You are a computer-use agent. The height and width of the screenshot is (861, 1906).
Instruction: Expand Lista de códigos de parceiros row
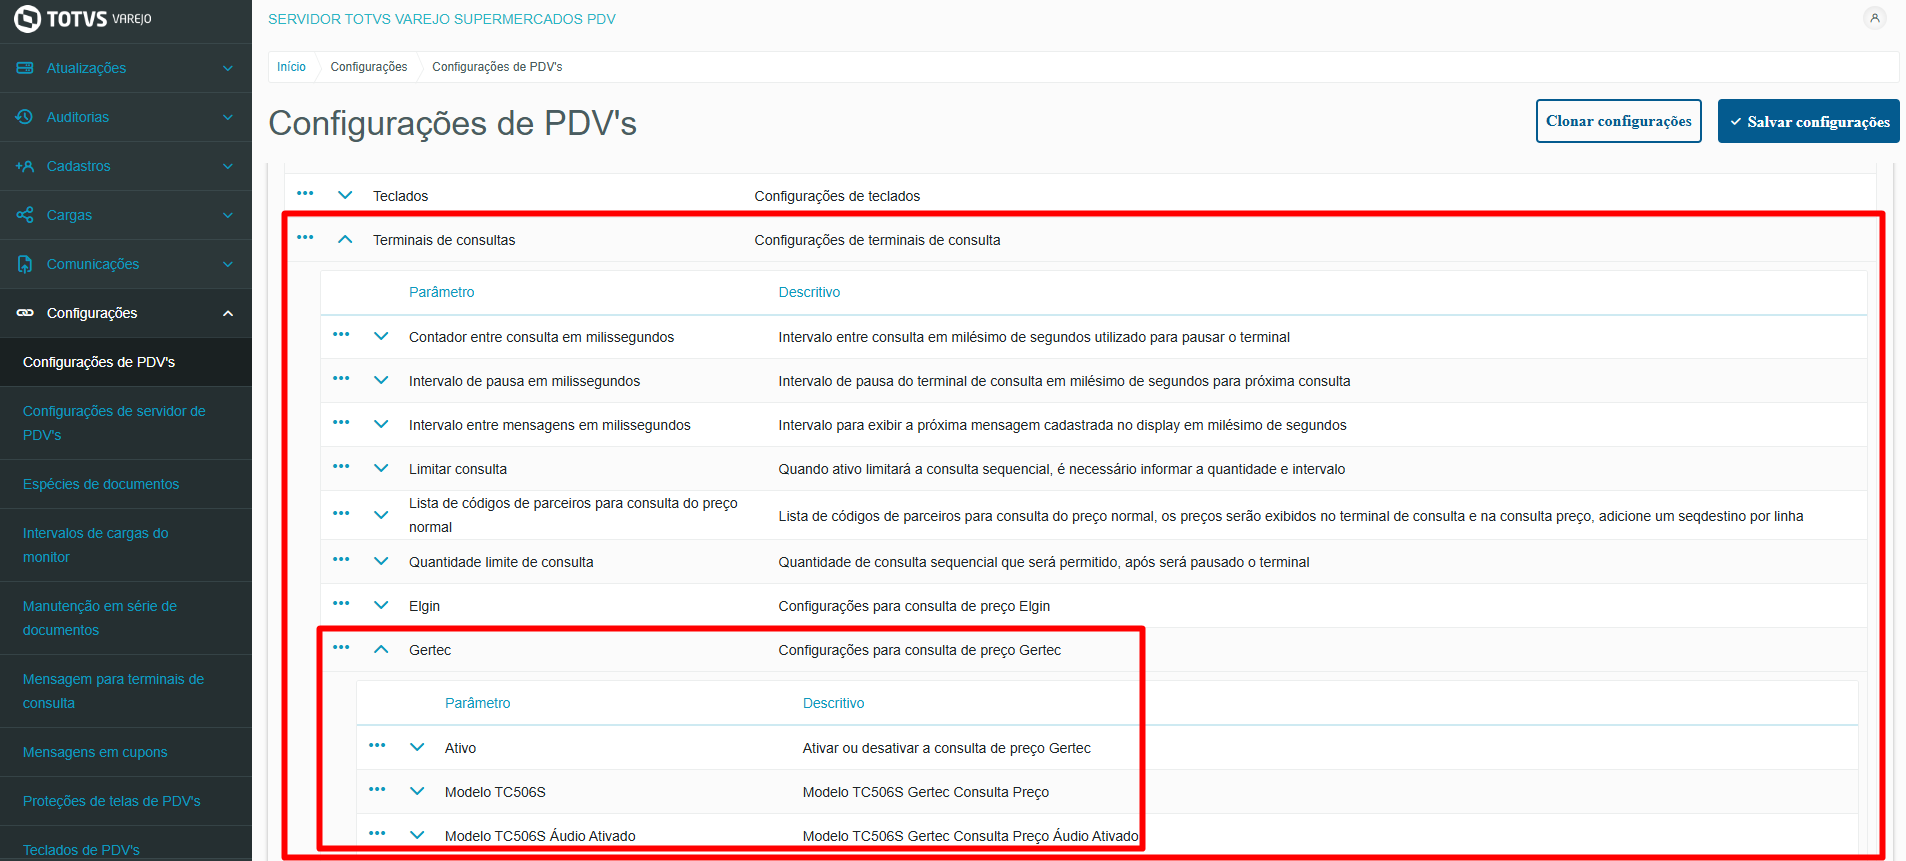pos(381,515)
